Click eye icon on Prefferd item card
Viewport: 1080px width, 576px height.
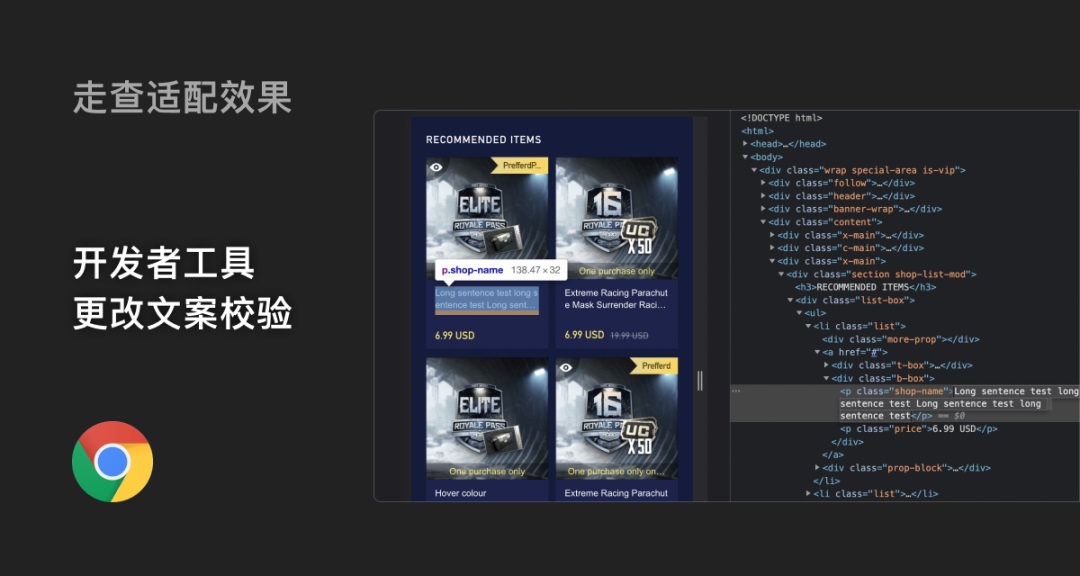[565, 368]
